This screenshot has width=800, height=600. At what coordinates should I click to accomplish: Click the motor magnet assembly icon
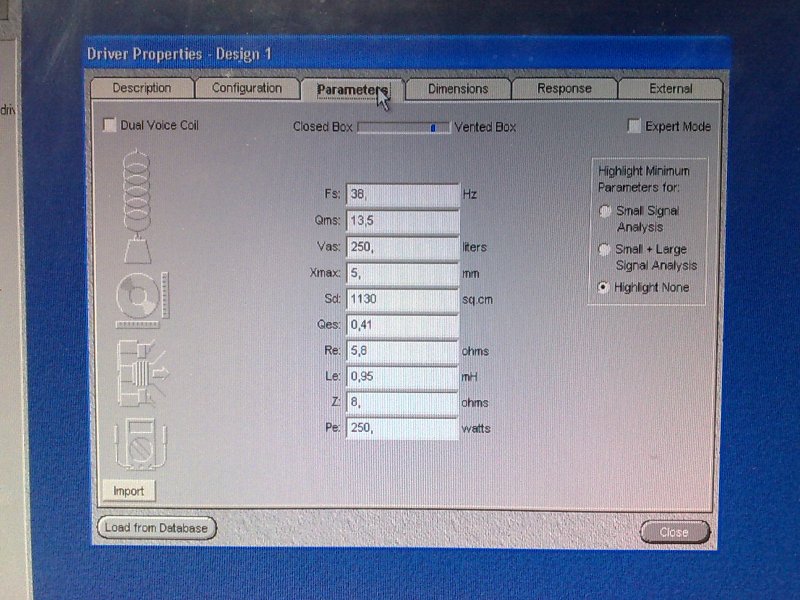click(x=142, y=373)
